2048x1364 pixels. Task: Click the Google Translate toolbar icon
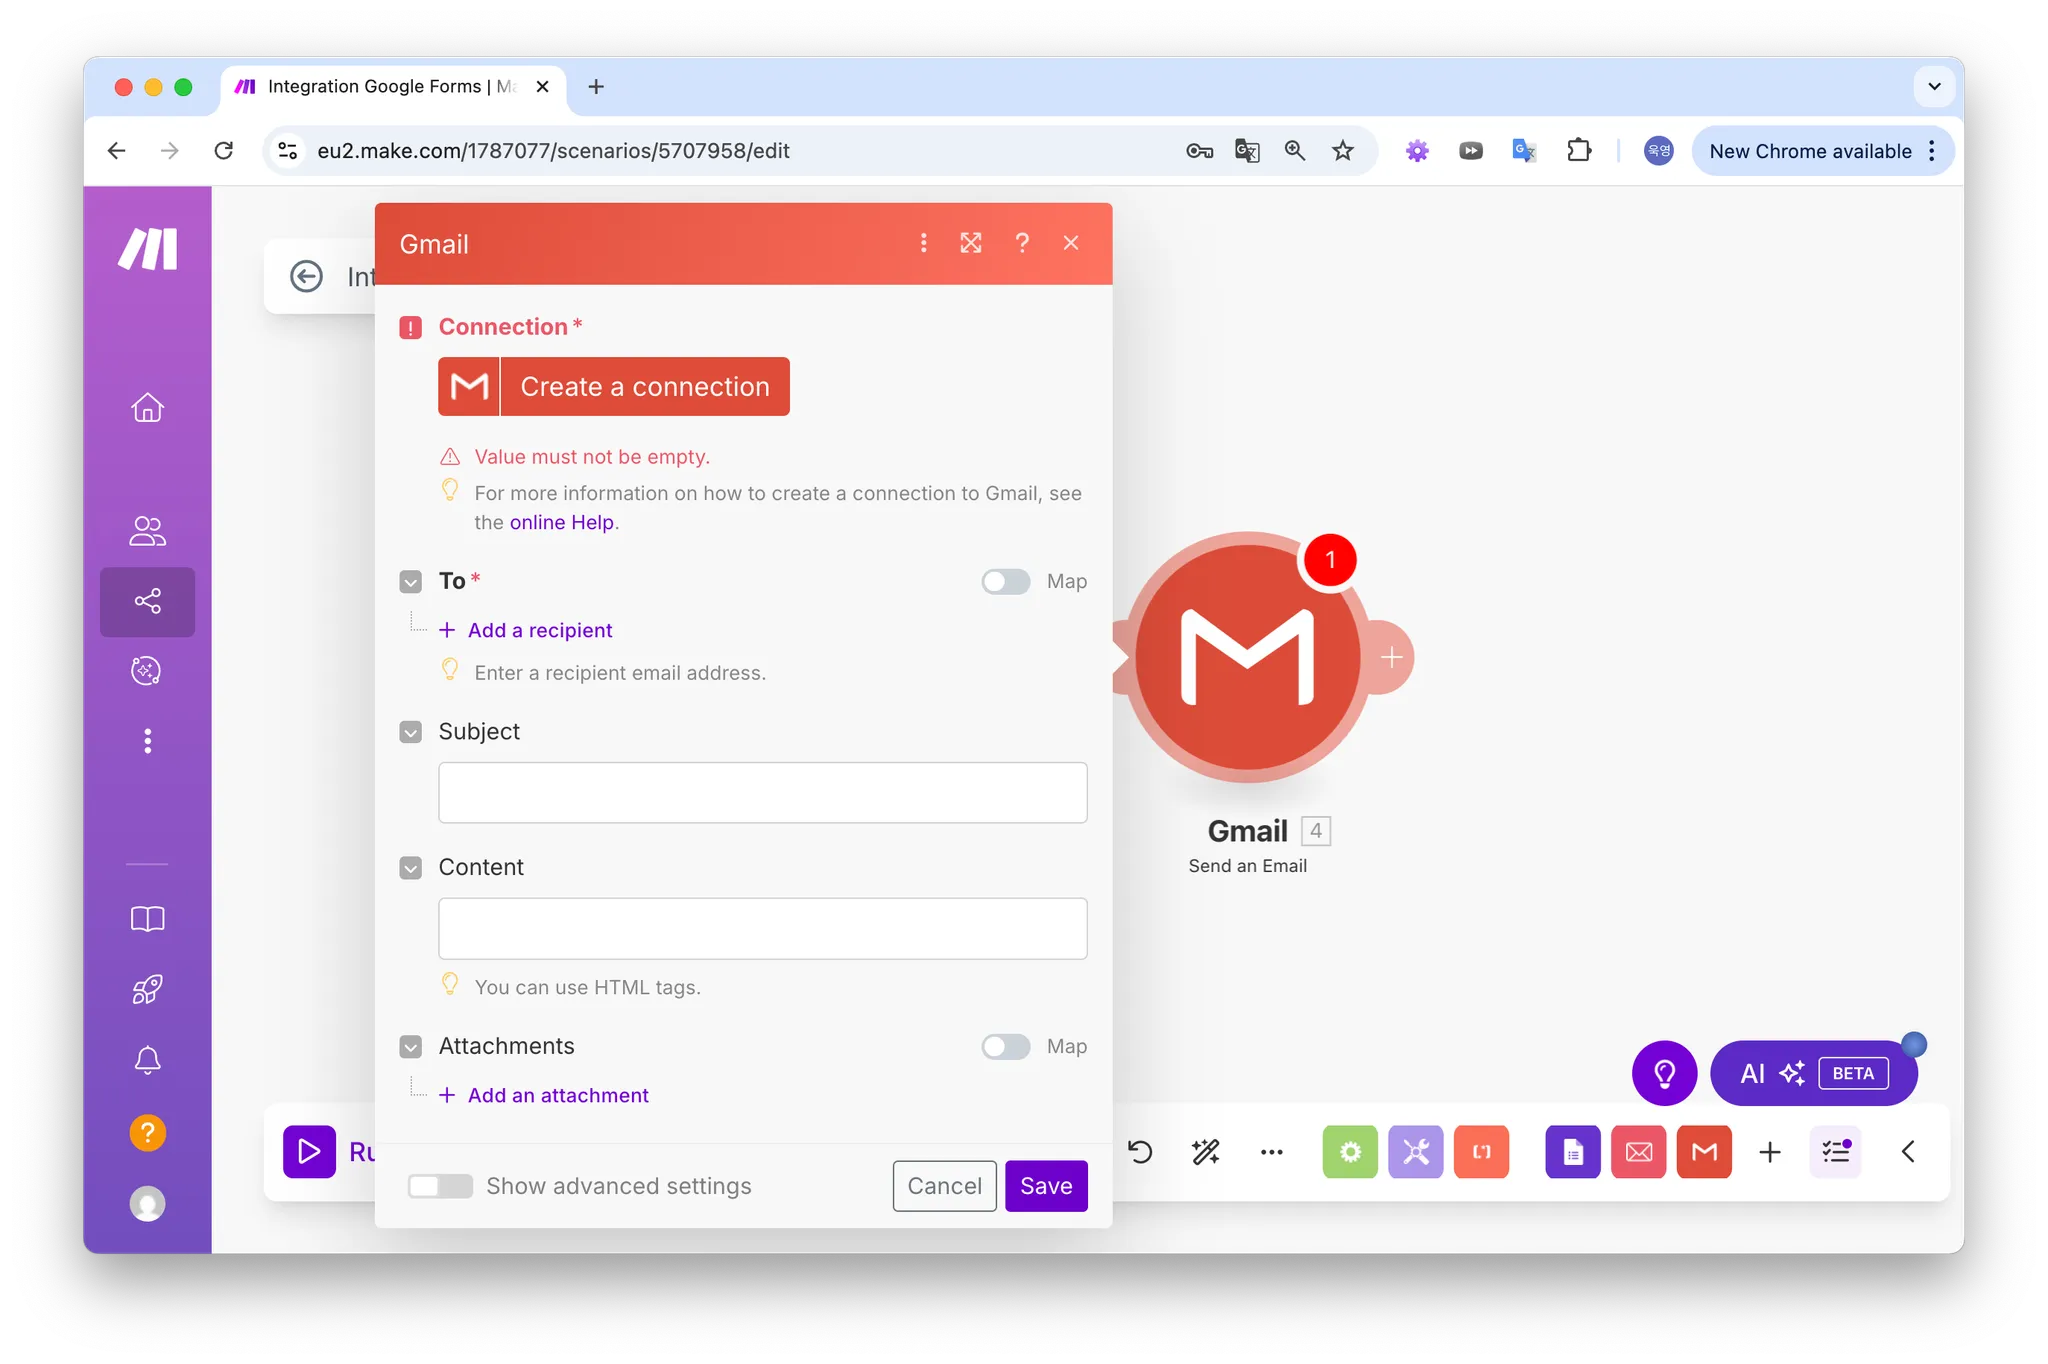1524,151
